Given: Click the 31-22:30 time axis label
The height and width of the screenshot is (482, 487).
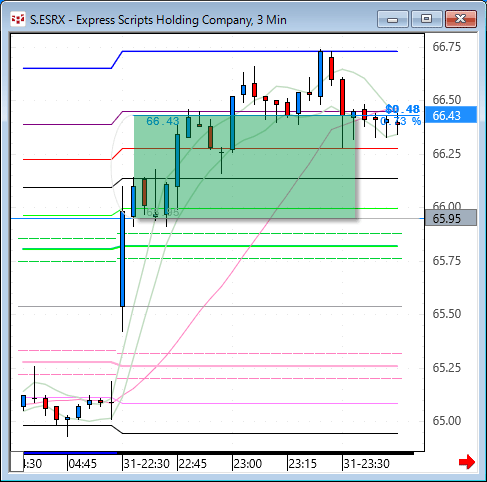Looking at the screenshot, I should coord(146,464).
